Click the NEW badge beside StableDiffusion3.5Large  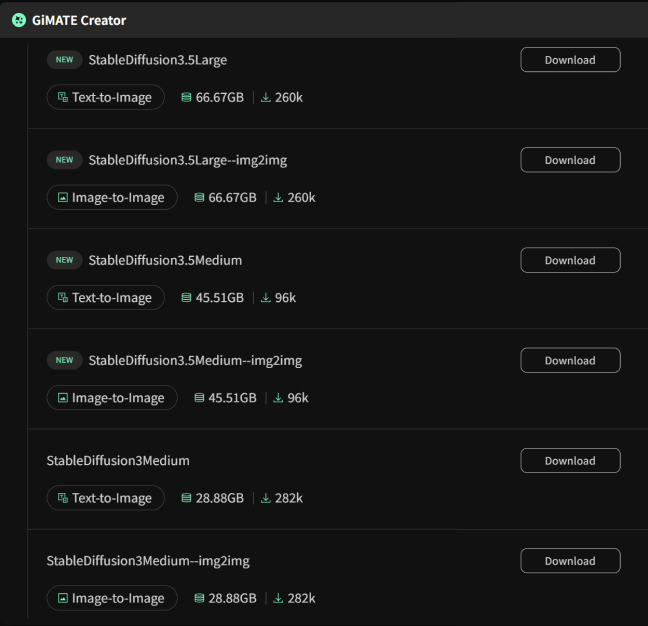pyautogui.click(x=64, y=60)
